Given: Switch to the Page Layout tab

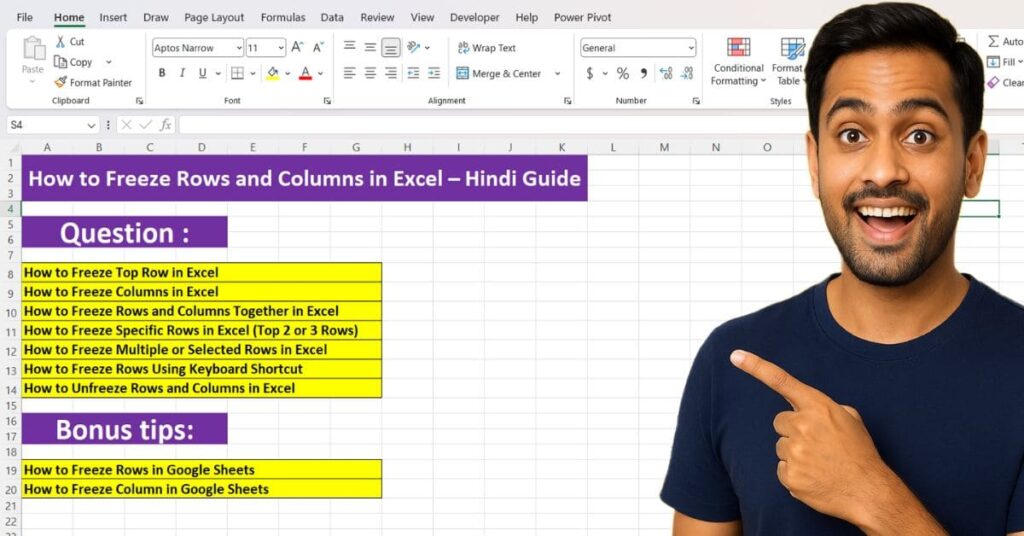Looking at the screenshot, I should coord(214,18).
